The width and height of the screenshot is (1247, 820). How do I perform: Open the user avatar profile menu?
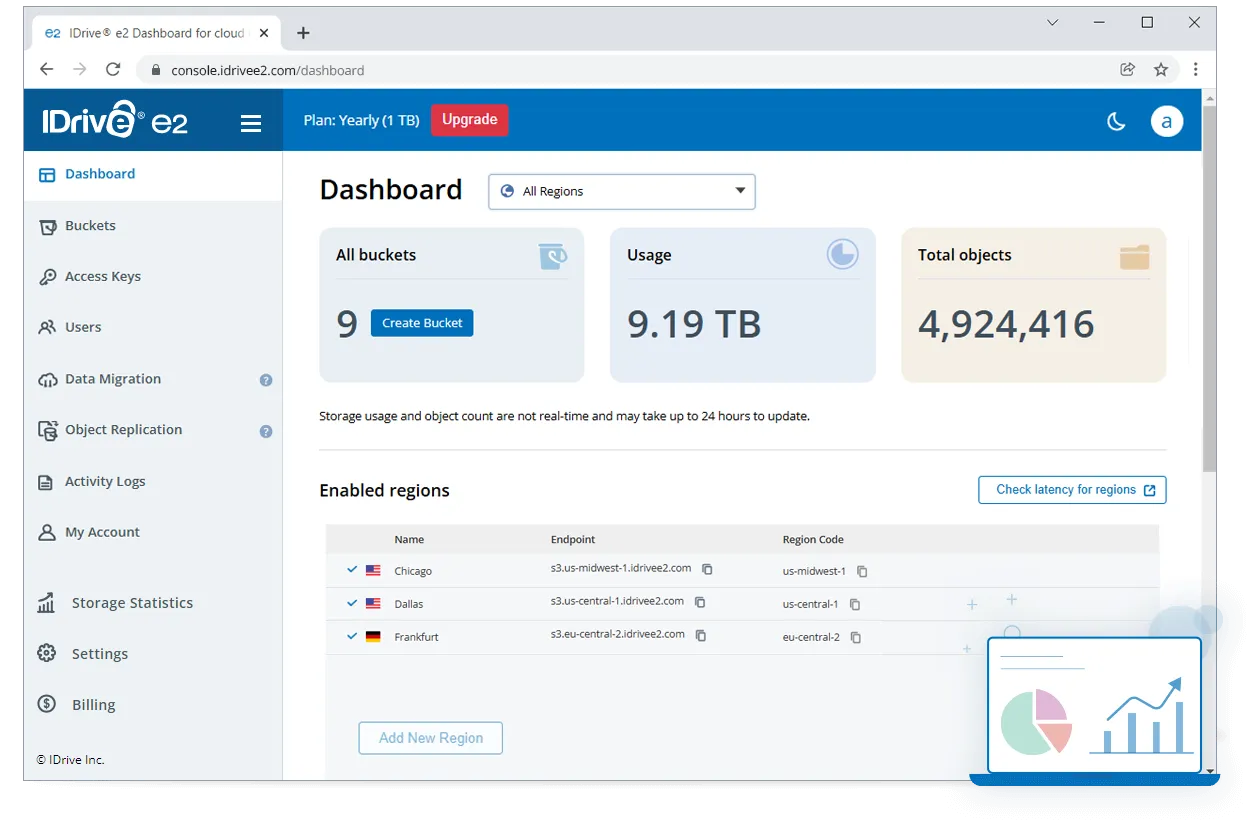[x=1166, y=121]
